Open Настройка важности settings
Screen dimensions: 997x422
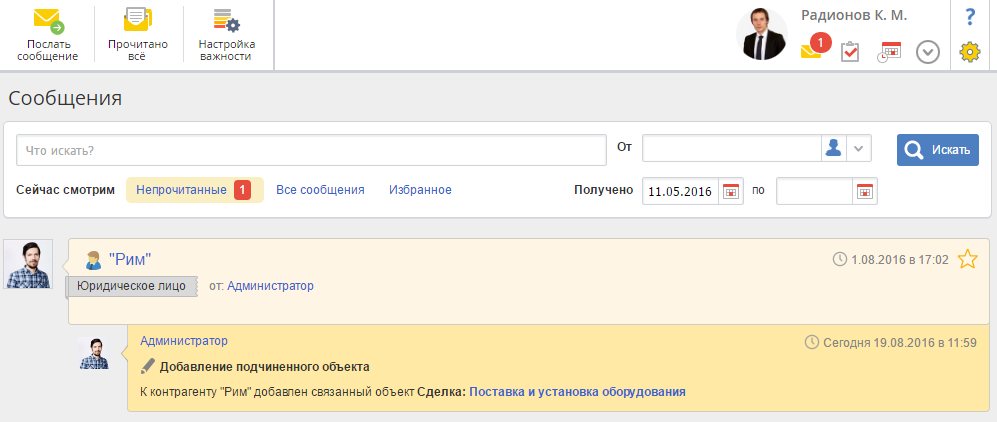[x=227, y=36]
